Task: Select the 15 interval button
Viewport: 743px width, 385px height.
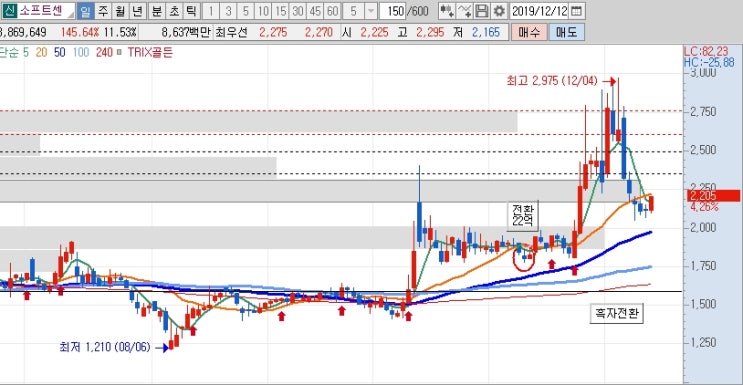Action: click(x=281, y=10)
